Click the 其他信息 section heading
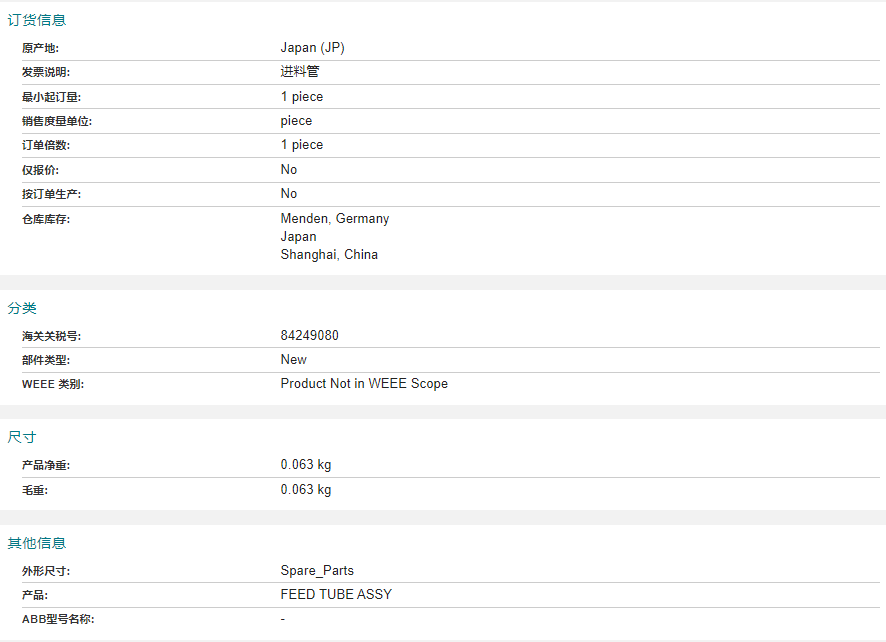 [37, 543]
